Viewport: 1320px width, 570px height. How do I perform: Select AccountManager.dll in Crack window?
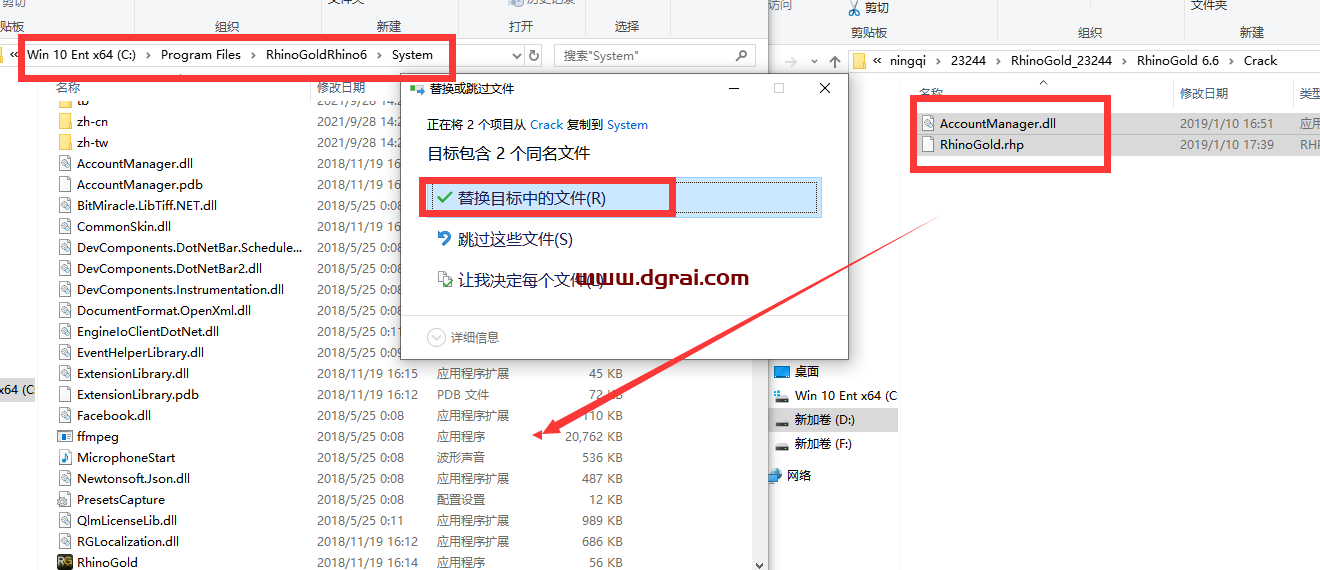[997, 124]
